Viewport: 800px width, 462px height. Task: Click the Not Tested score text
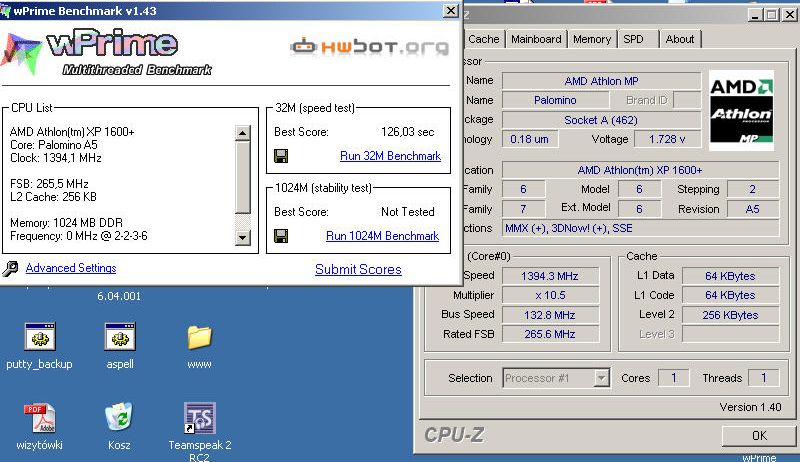(x=408, y=212)
